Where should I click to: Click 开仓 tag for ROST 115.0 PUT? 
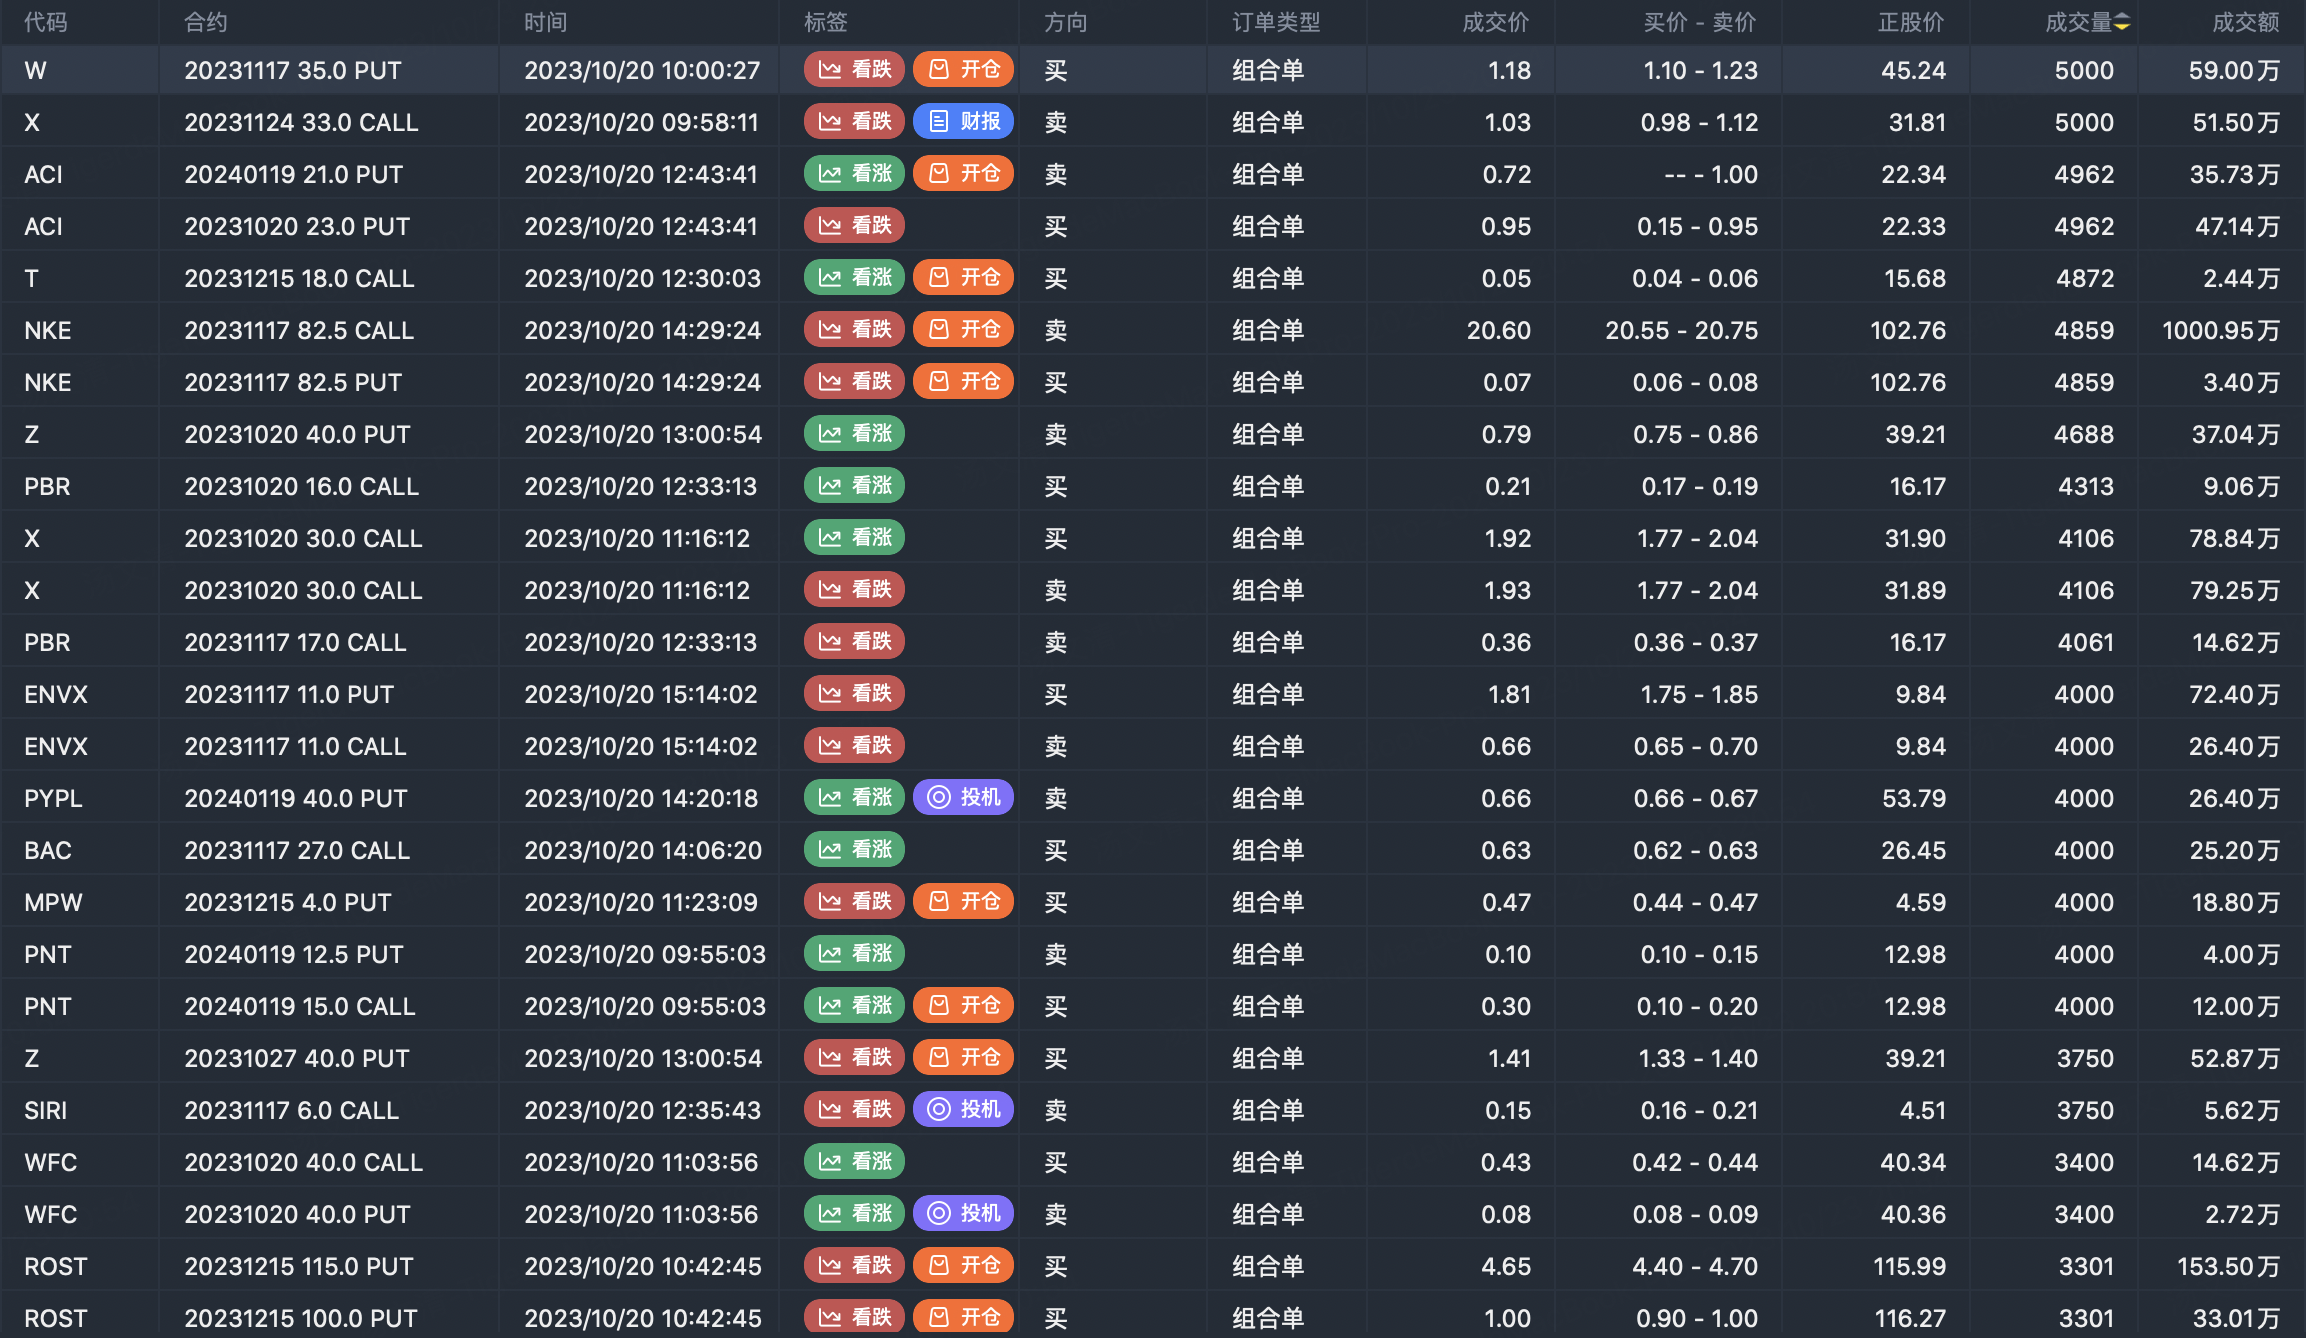click(x=963, y=1266)
